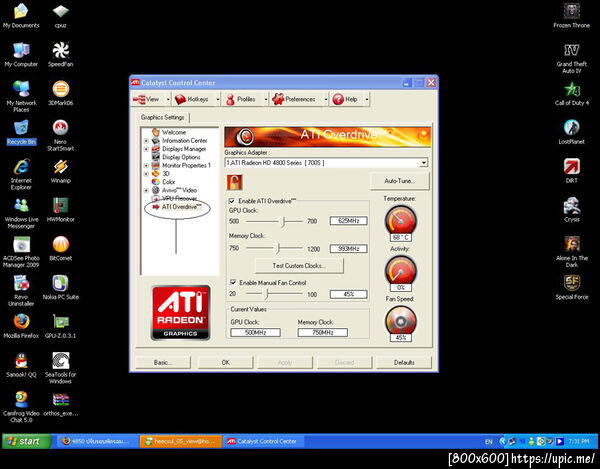The width and height of the screenshot is (600, 469).
Task: Open Graphics Adapter dropdown list
Action: 423,163
